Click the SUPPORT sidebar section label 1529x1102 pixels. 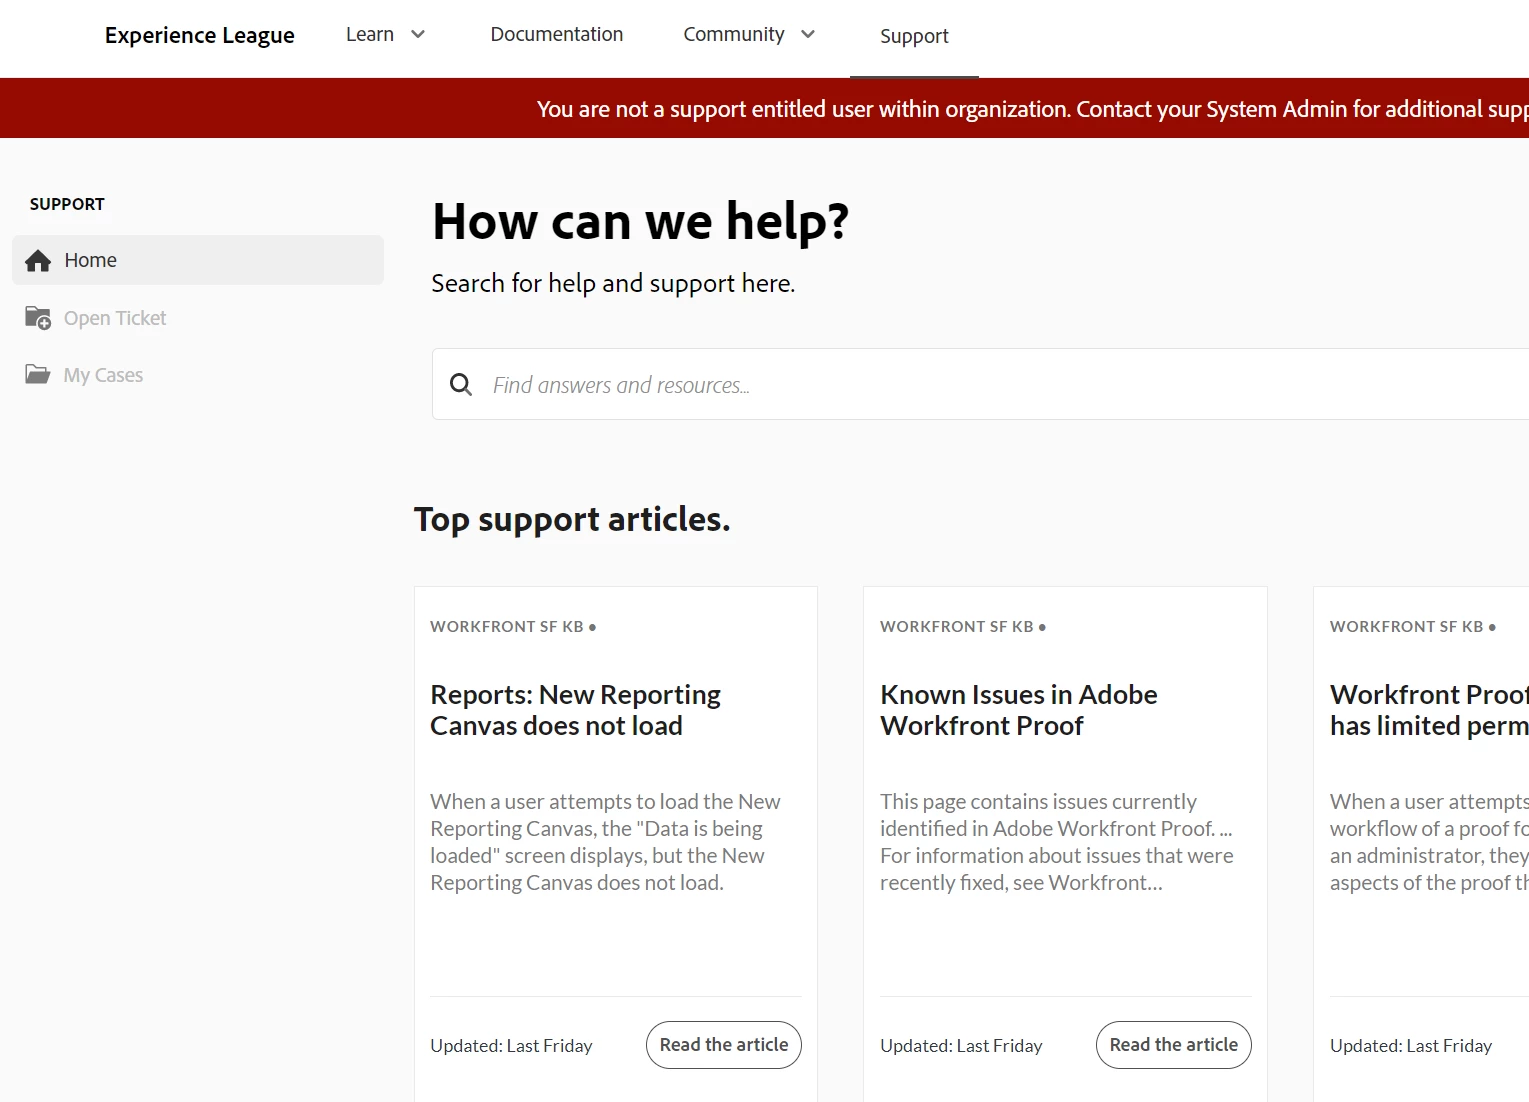pos(67,204)
